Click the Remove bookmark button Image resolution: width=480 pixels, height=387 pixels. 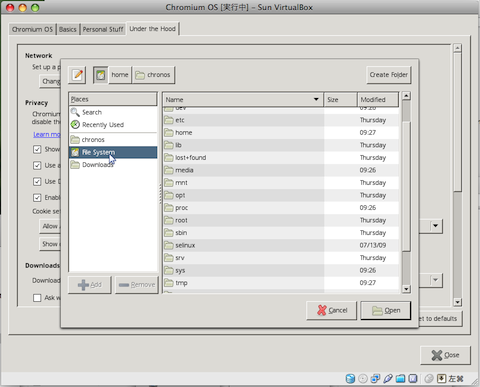point(137,285)
